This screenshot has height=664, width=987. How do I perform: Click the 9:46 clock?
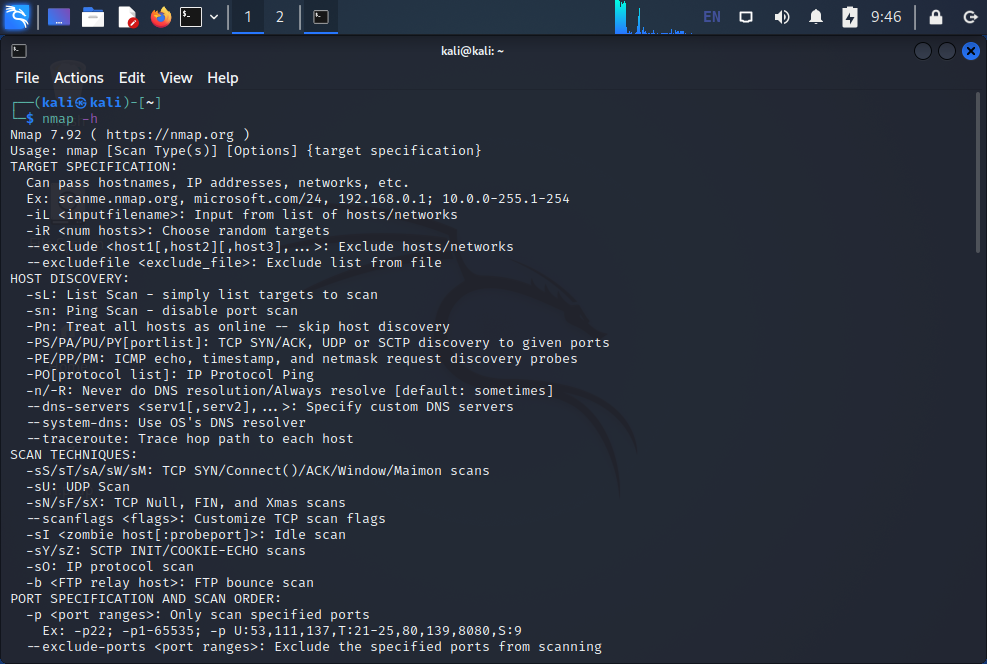886,17
